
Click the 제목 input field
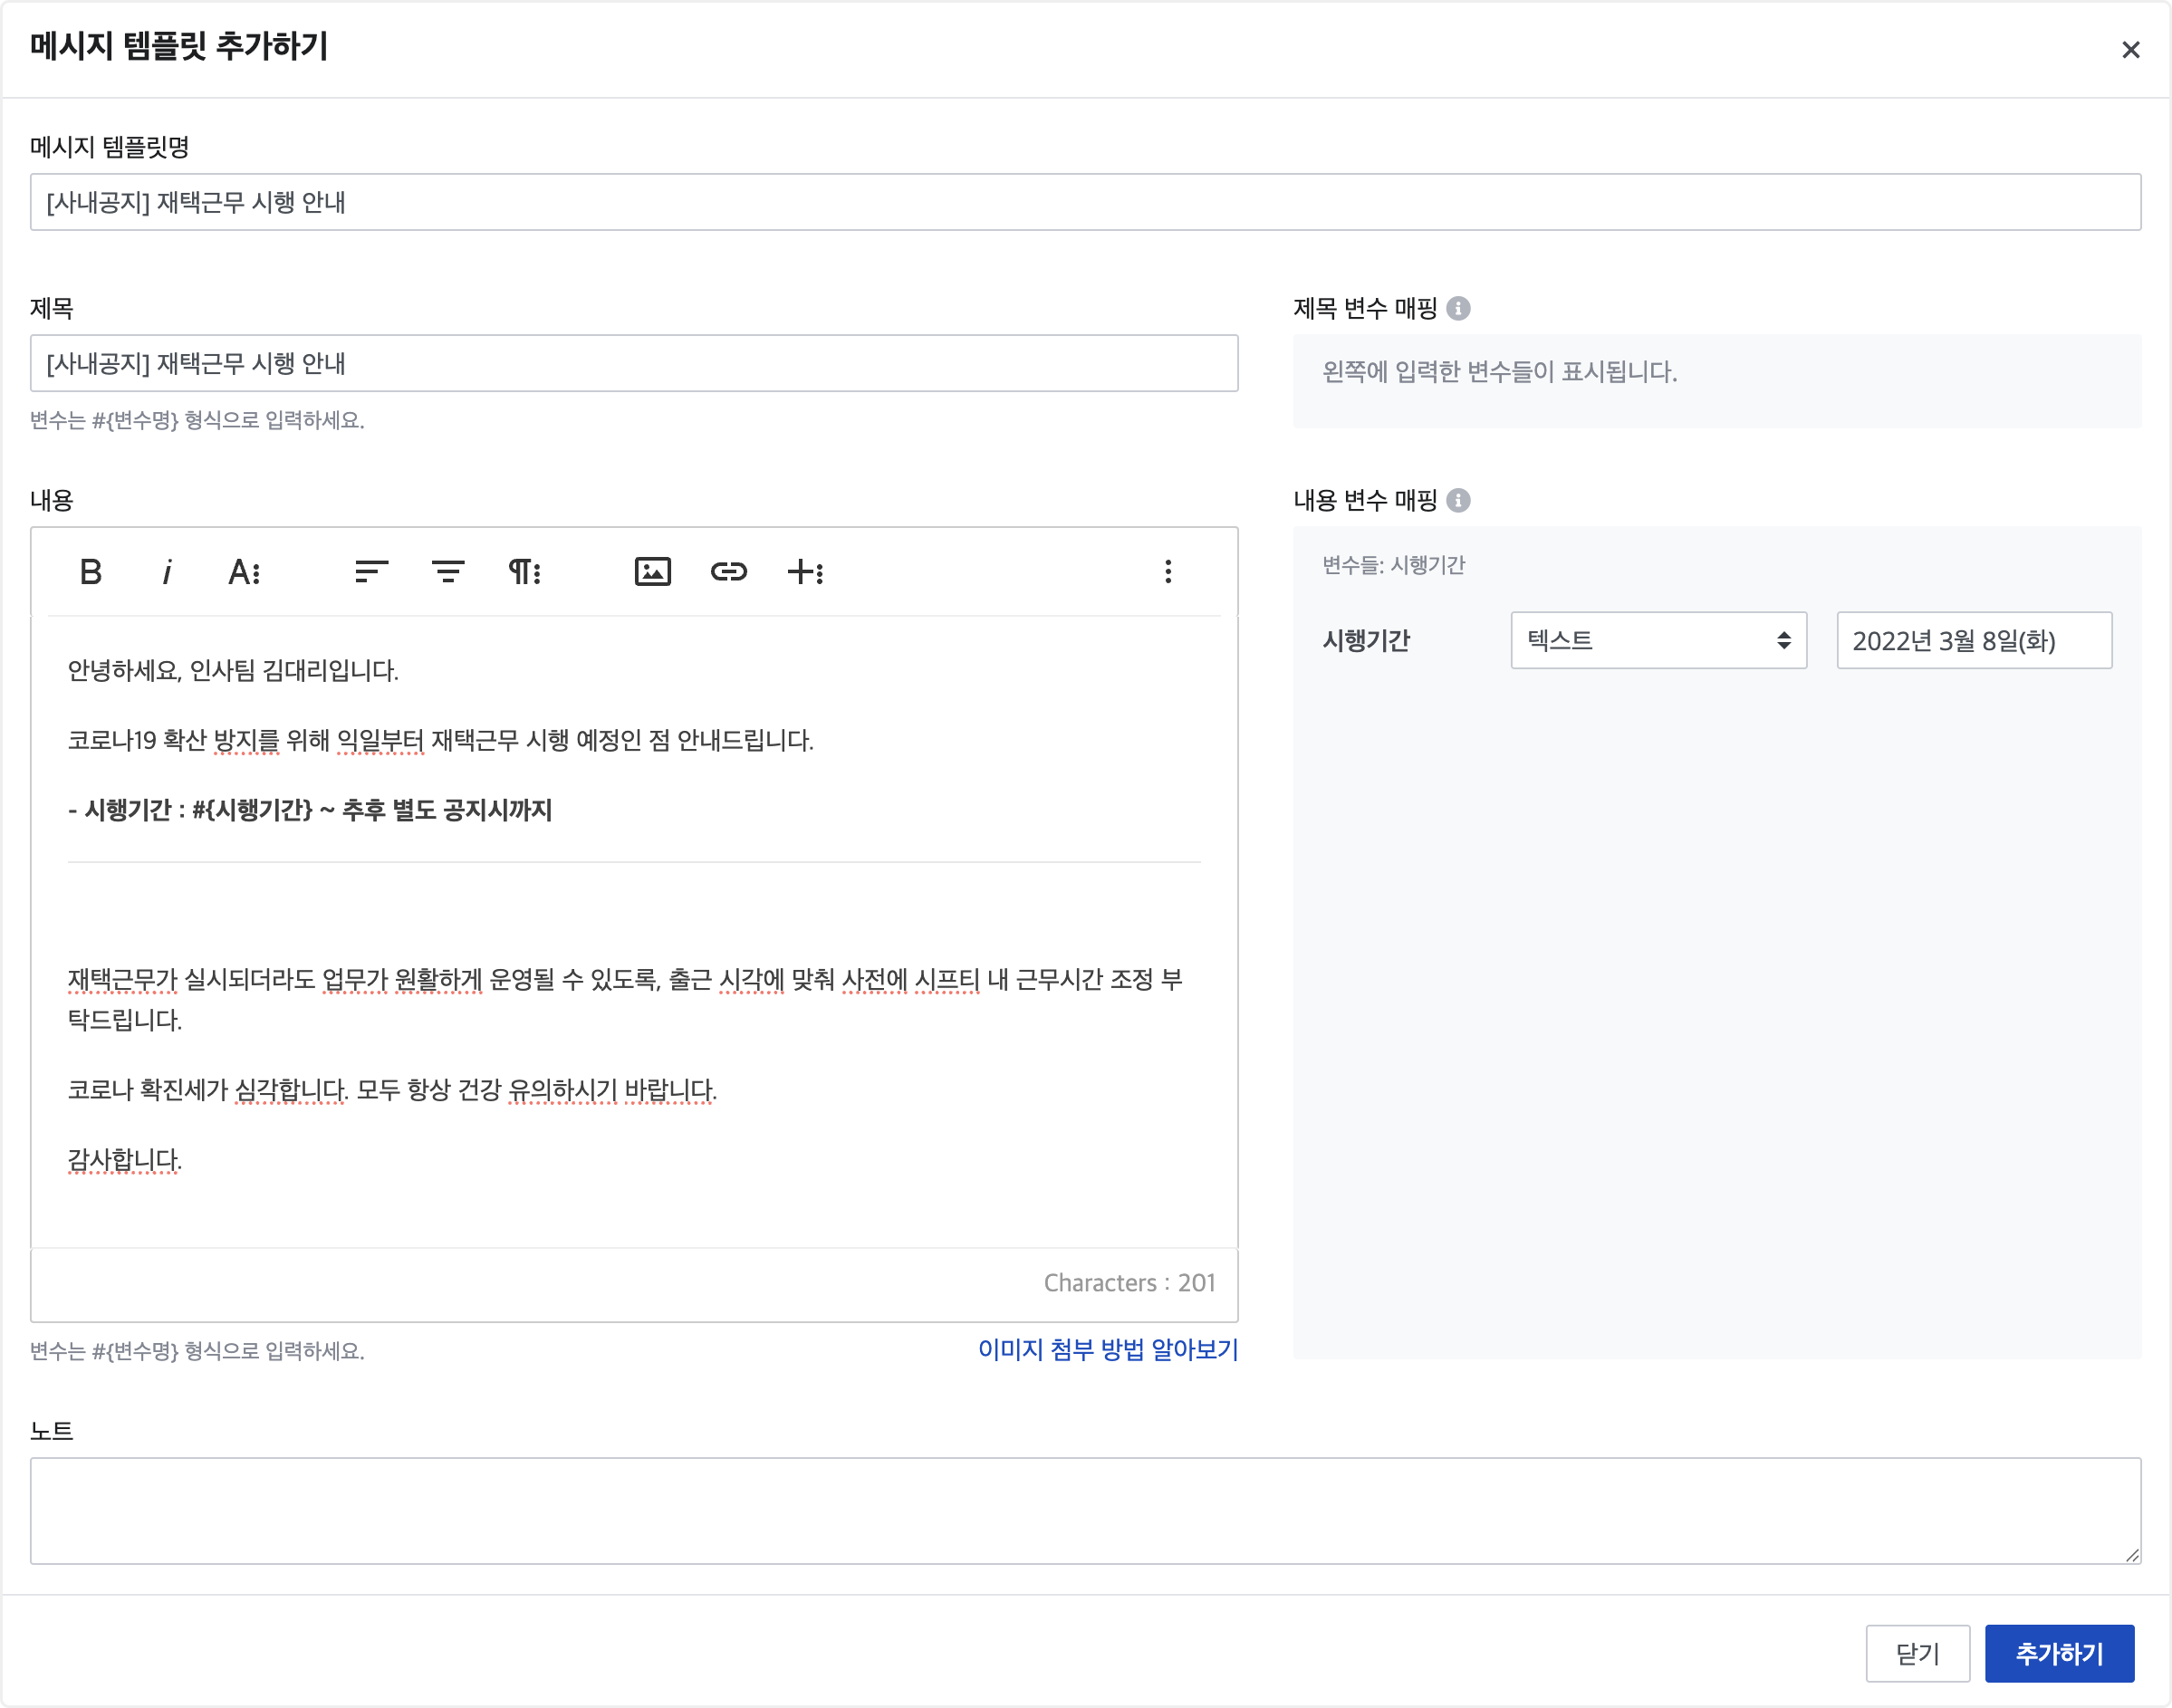click(634, 364)
